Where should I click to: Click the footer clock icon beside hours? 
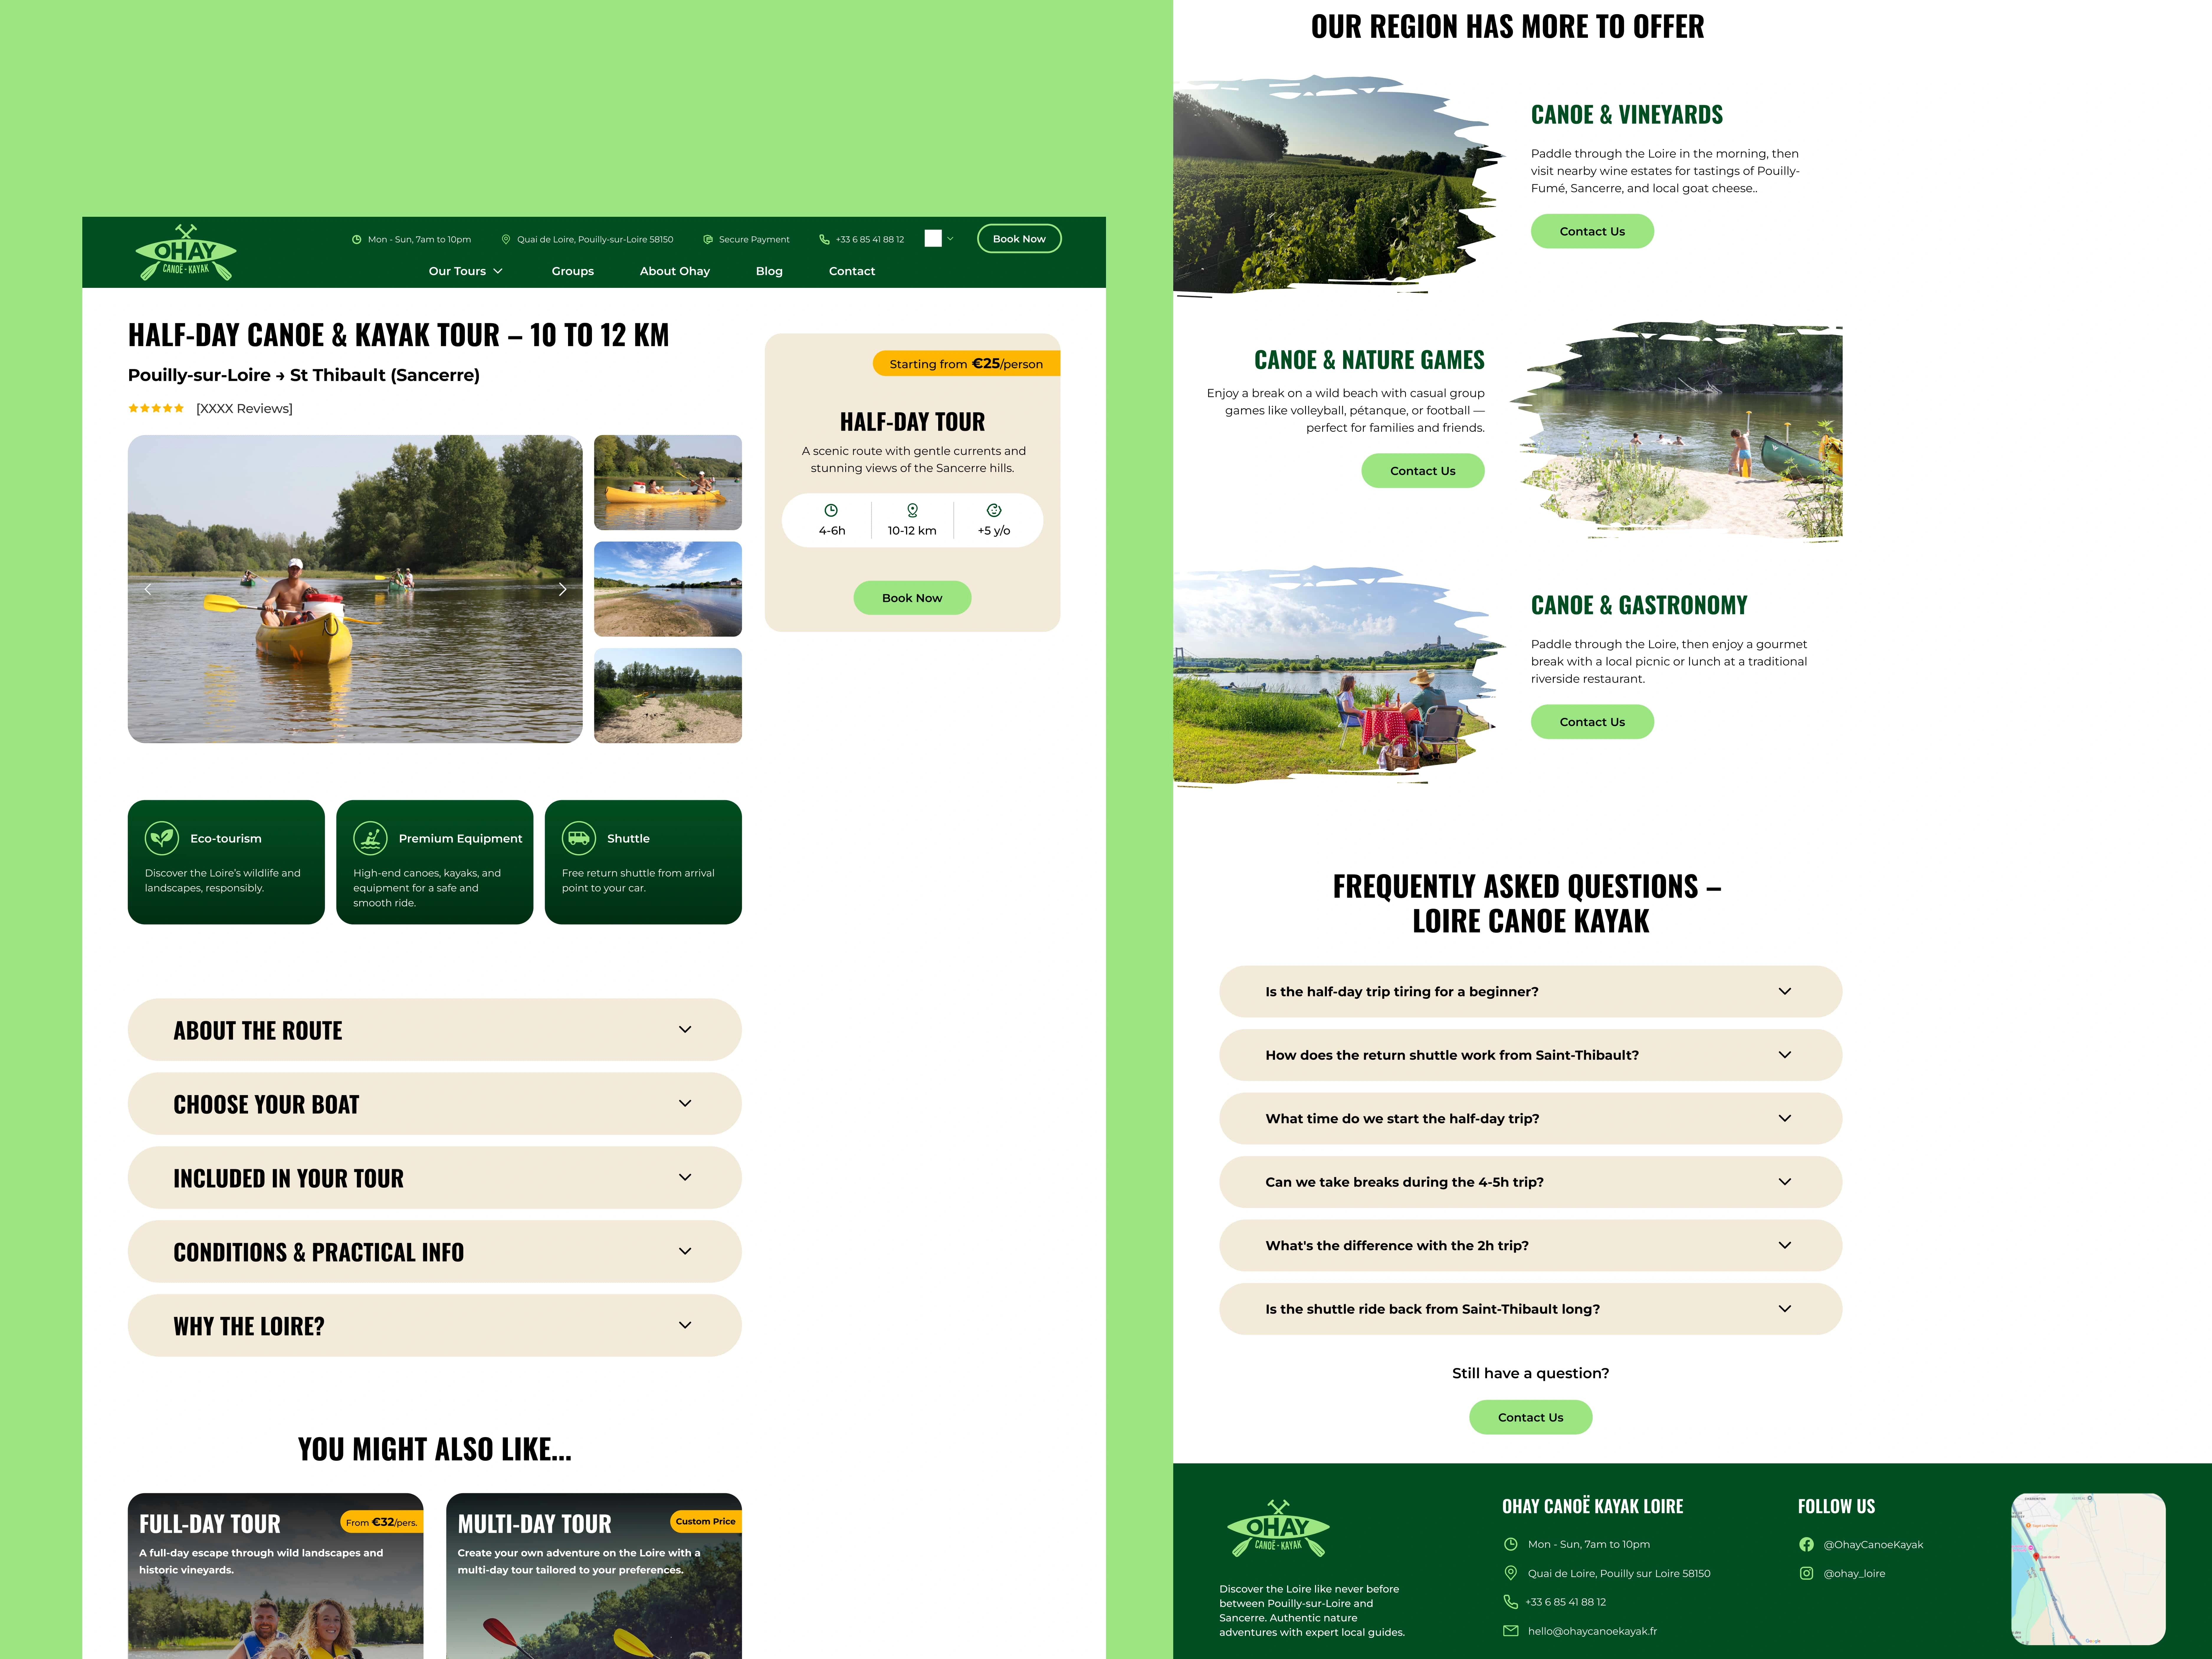[1511, 1544]
